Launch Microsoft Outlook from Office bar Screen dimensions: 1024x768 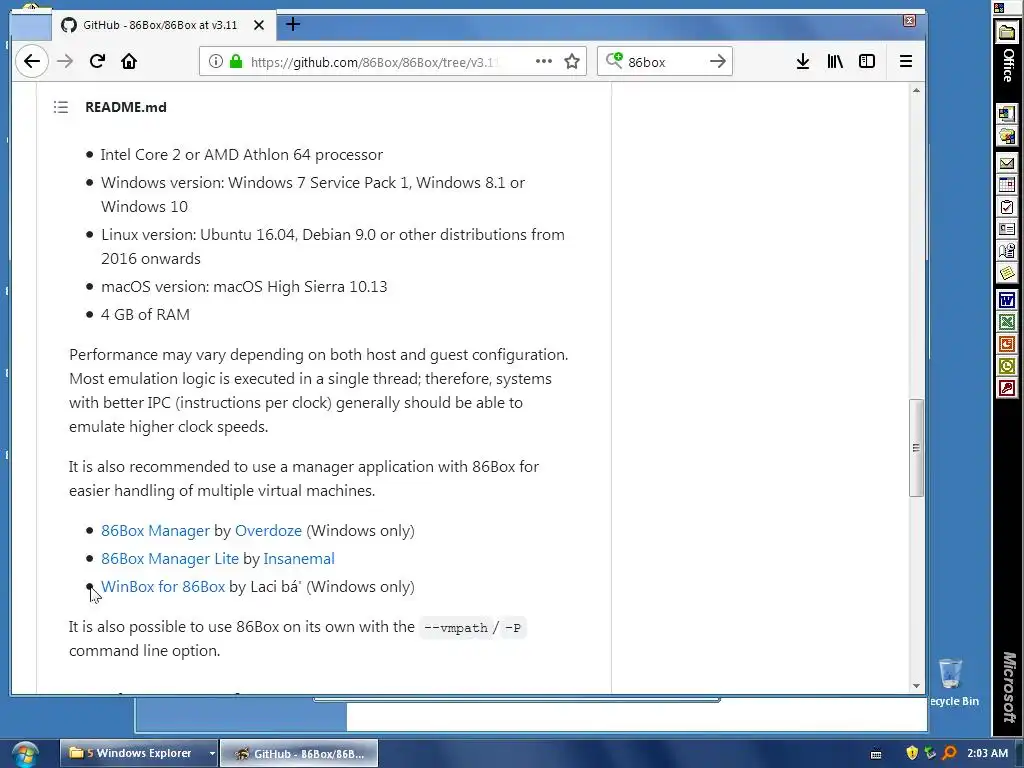point(1006,366)
